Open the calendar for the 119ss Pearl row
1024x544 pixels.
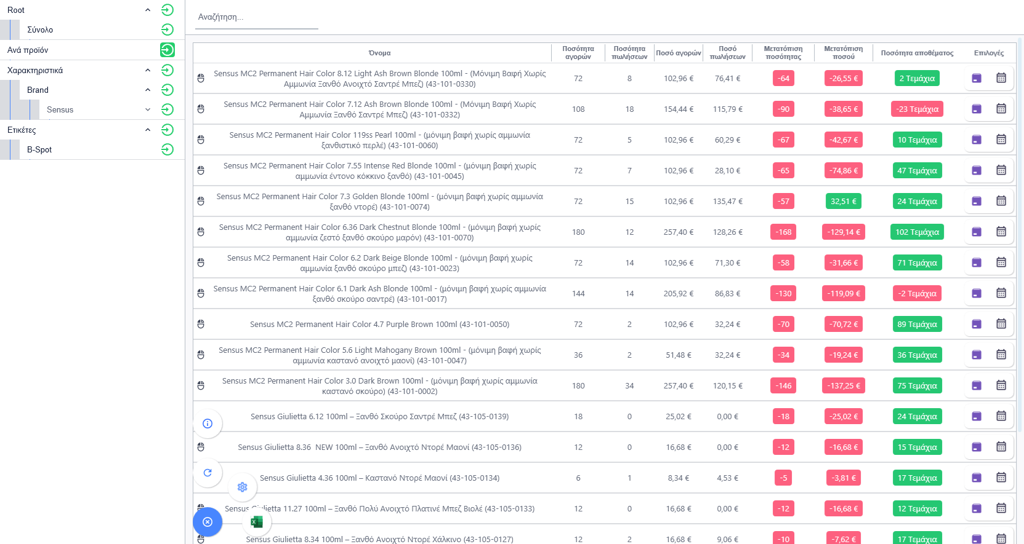pos(1001,139)
